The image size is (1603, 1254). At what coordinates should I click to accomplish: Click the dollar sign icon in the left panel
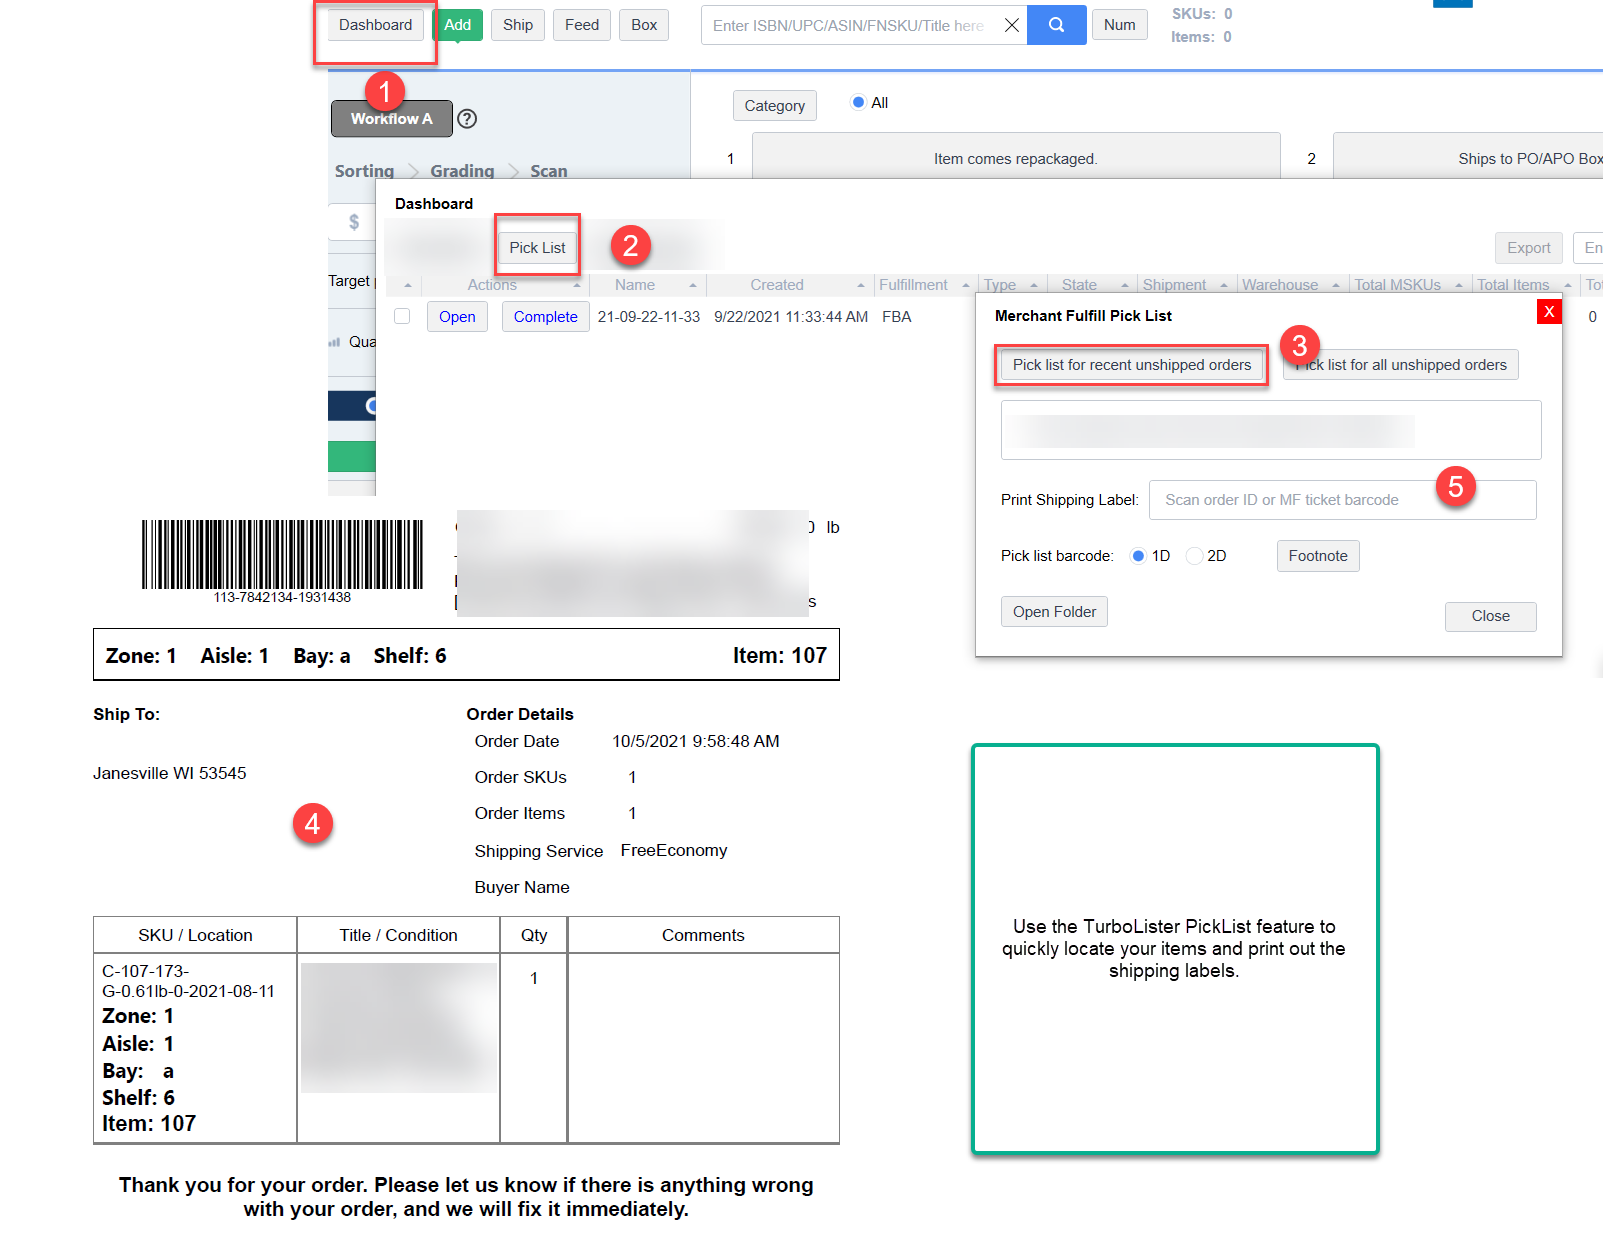click(x=354, y=222)
